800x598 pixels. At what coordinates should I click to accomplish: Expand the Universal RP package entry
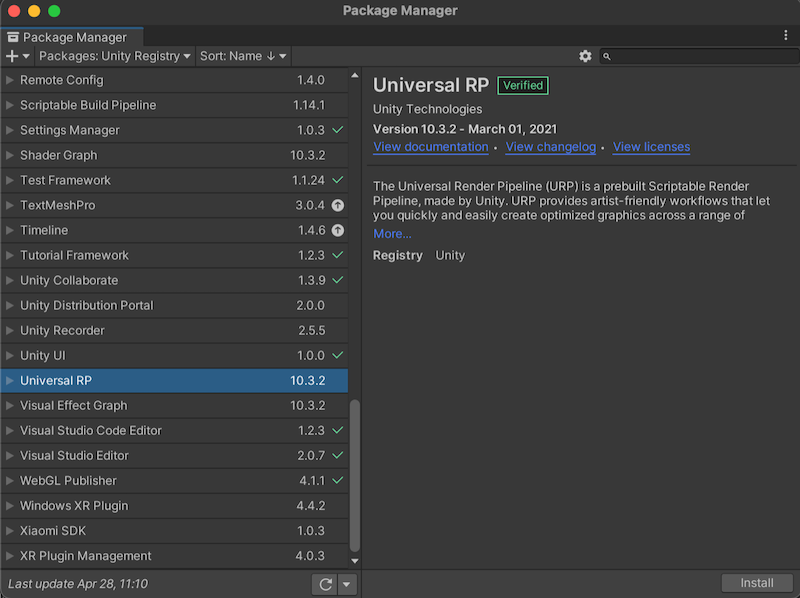pyautogui.click(x=9, y=380)
